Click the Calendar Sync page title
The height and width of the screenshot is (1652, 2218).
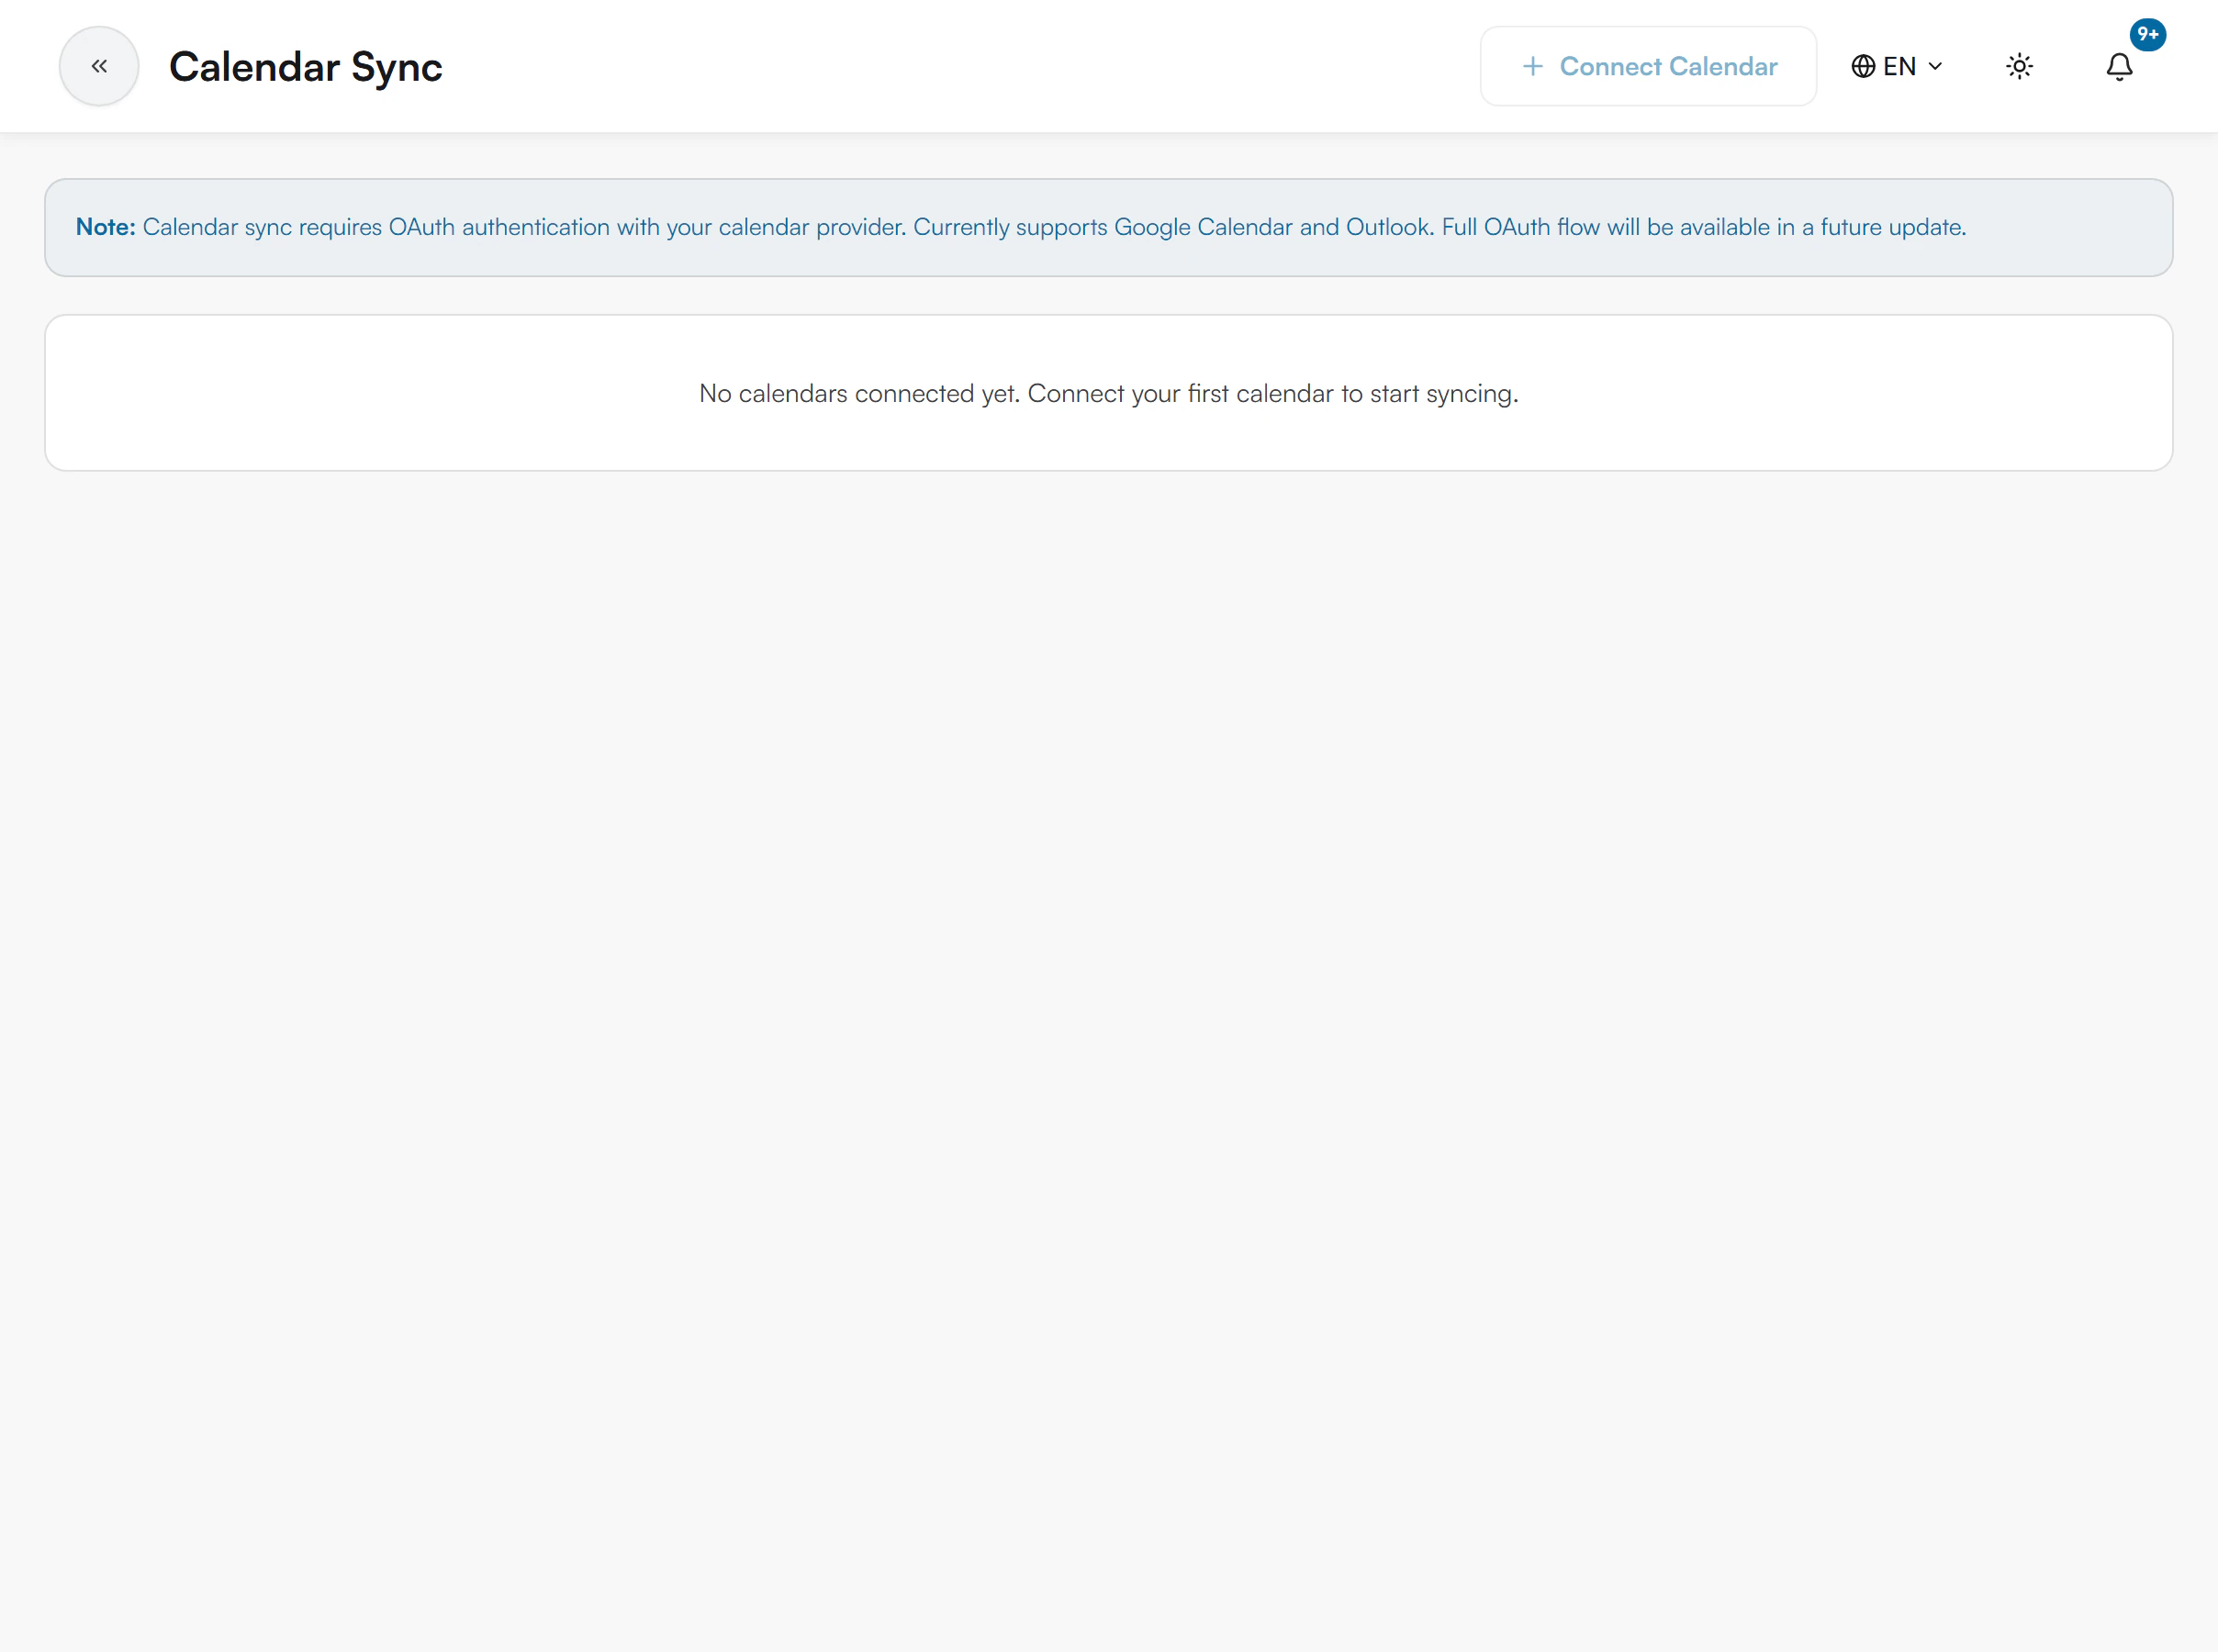306,66
